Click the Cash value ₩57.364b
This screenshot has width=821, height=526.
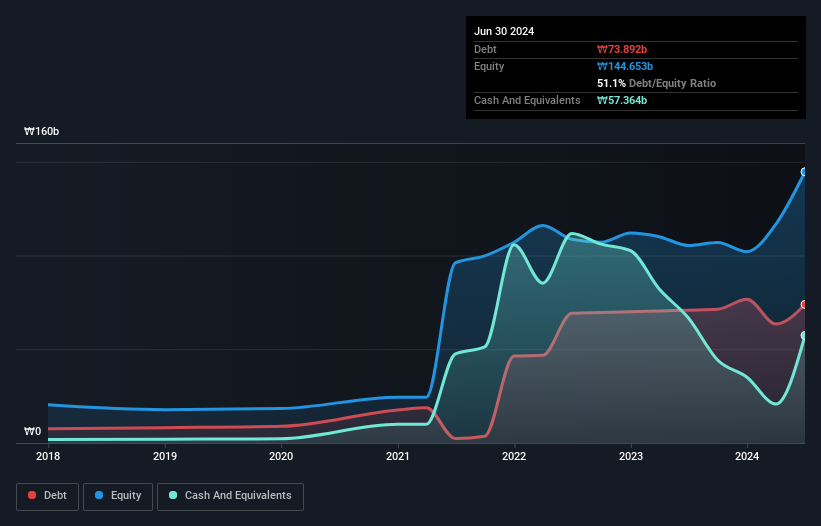(x=622, y=100)
